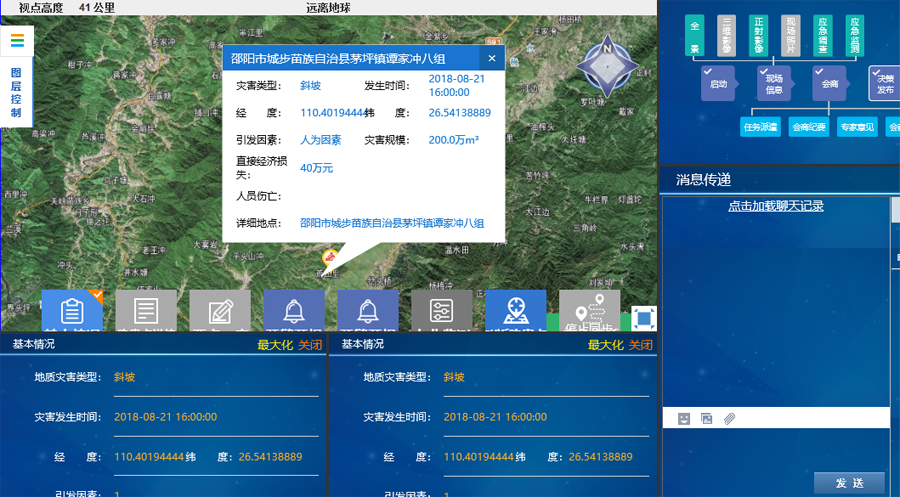This screenshot has height=497, width=900.
Task: Insert a picture using the image icon
Action: (x=707, y=418)
